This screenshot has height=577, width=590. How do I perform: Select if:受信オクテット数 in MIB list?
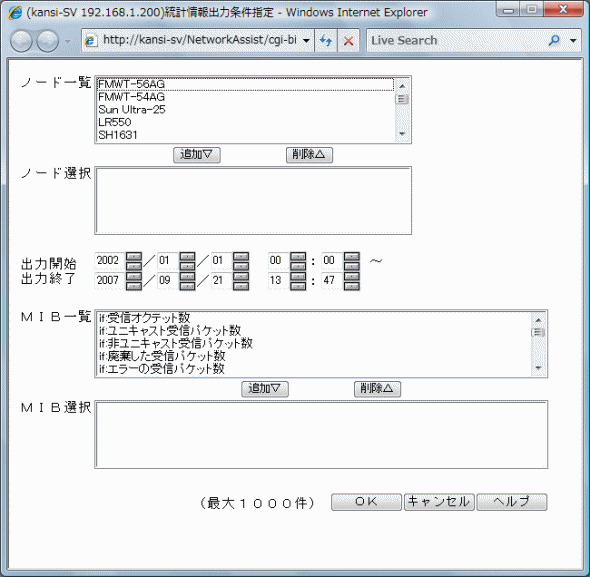pos(313,318)
